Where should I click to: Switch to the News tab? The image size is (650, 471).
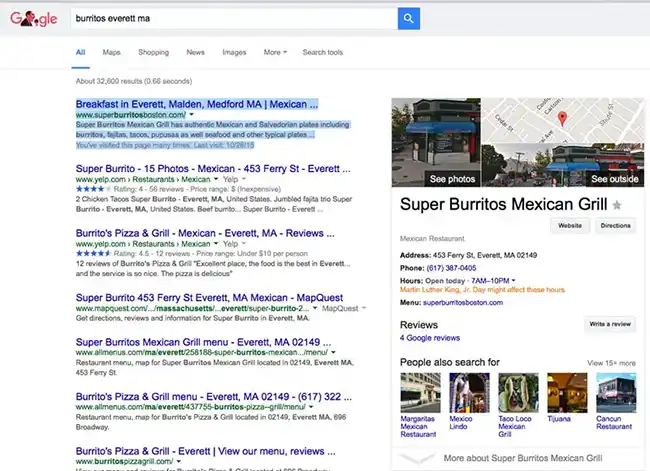[x=196, y=52]
